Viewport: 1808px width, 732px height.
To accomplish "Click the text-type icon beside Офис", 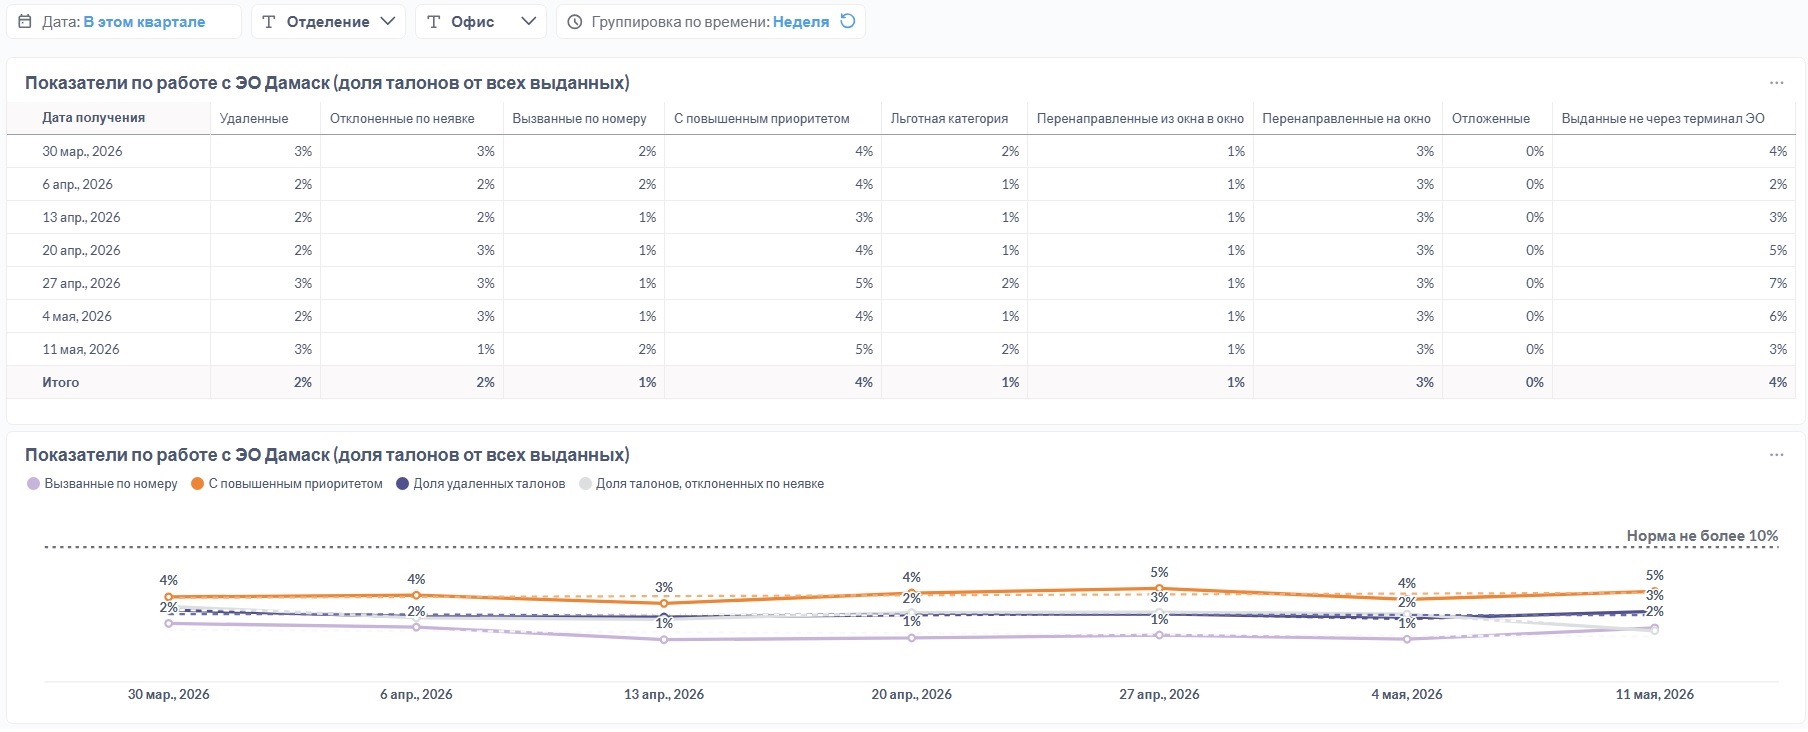I will (x=433, y=21).
